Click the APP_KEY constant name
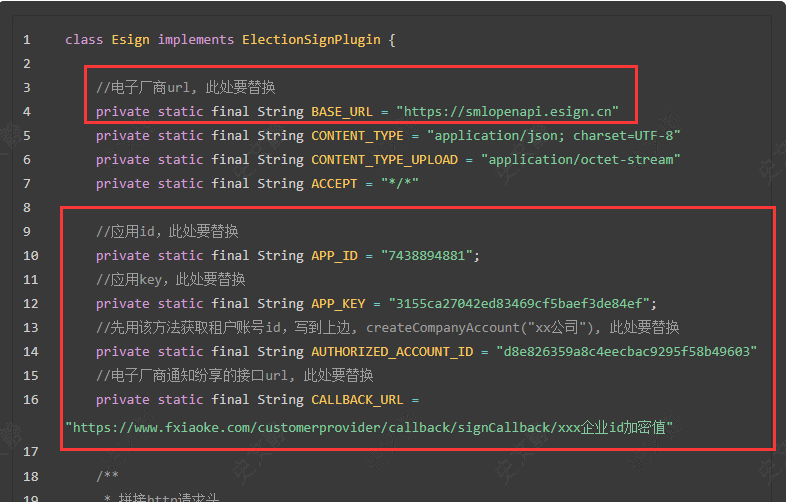This screenshot has width=788, height=502. [338, 304]
